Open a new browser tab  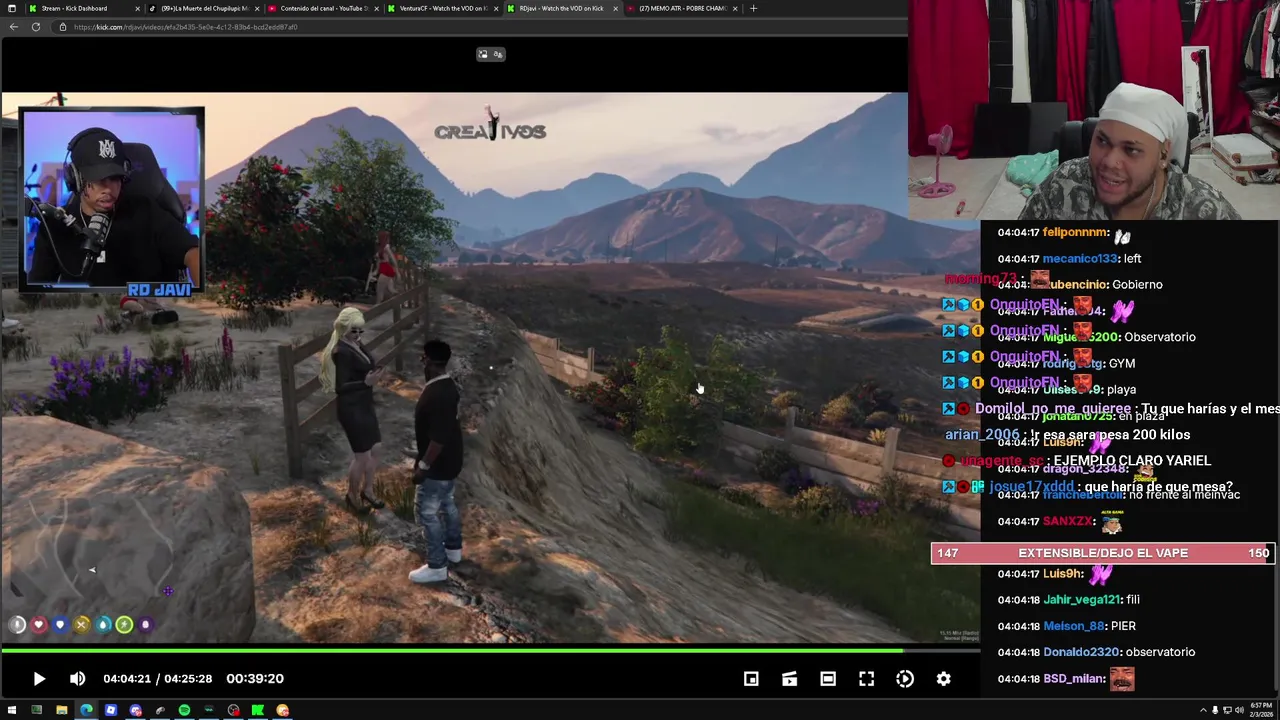[x=753, y=8]
